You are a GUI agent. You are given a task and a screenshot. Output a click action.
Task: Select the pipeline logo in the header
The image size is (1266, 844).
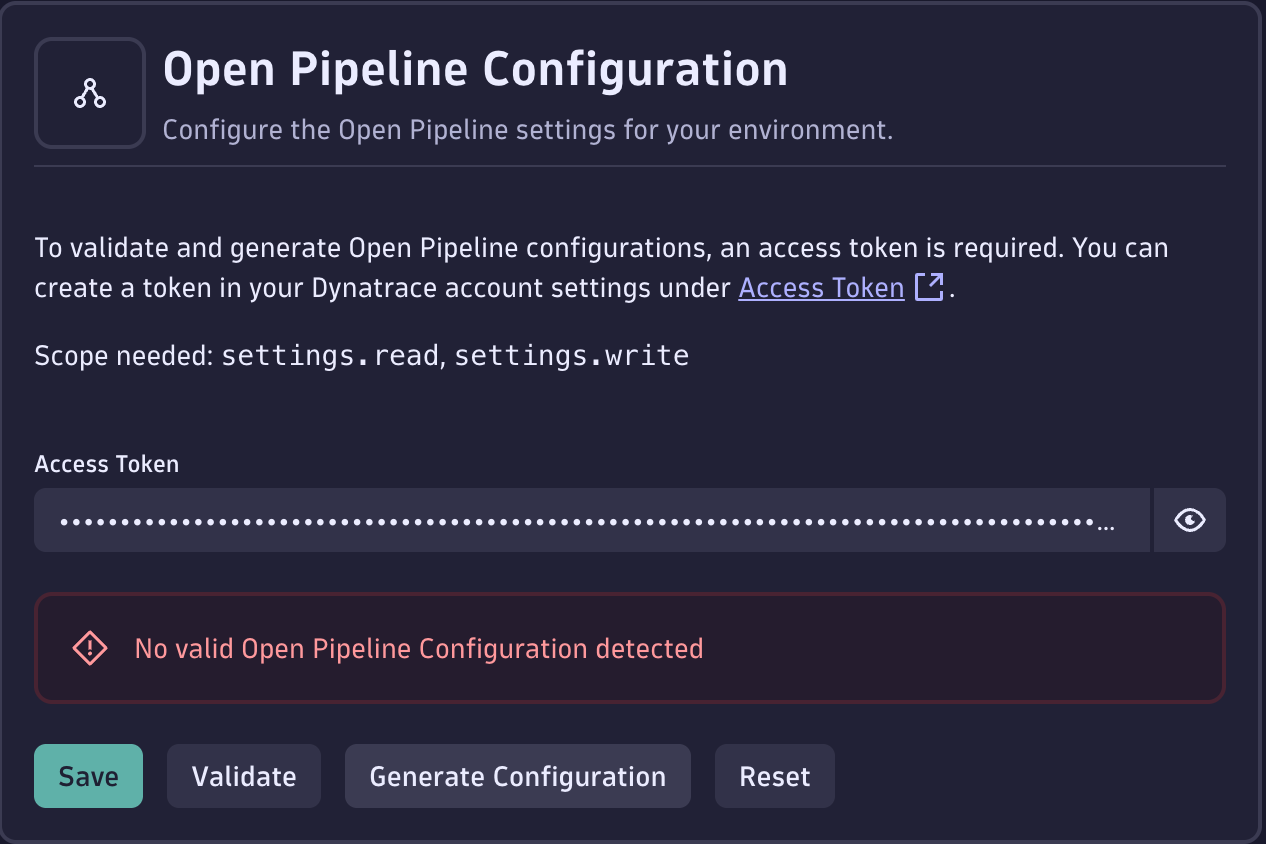click(89, 92)
